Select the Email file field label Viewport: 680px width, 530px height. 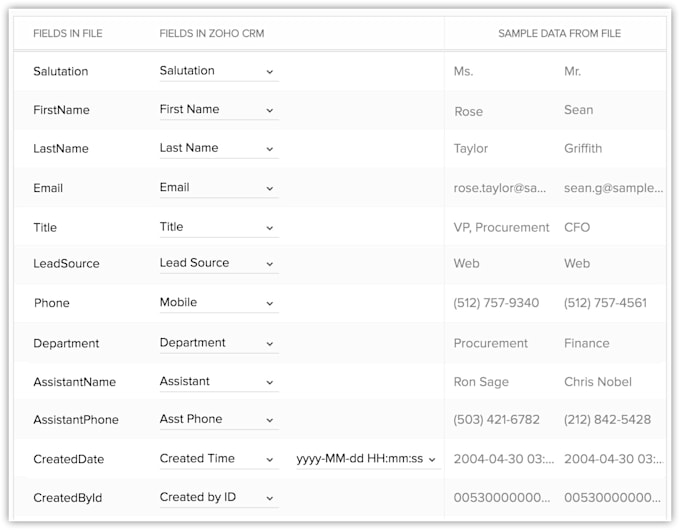[48, 188]
